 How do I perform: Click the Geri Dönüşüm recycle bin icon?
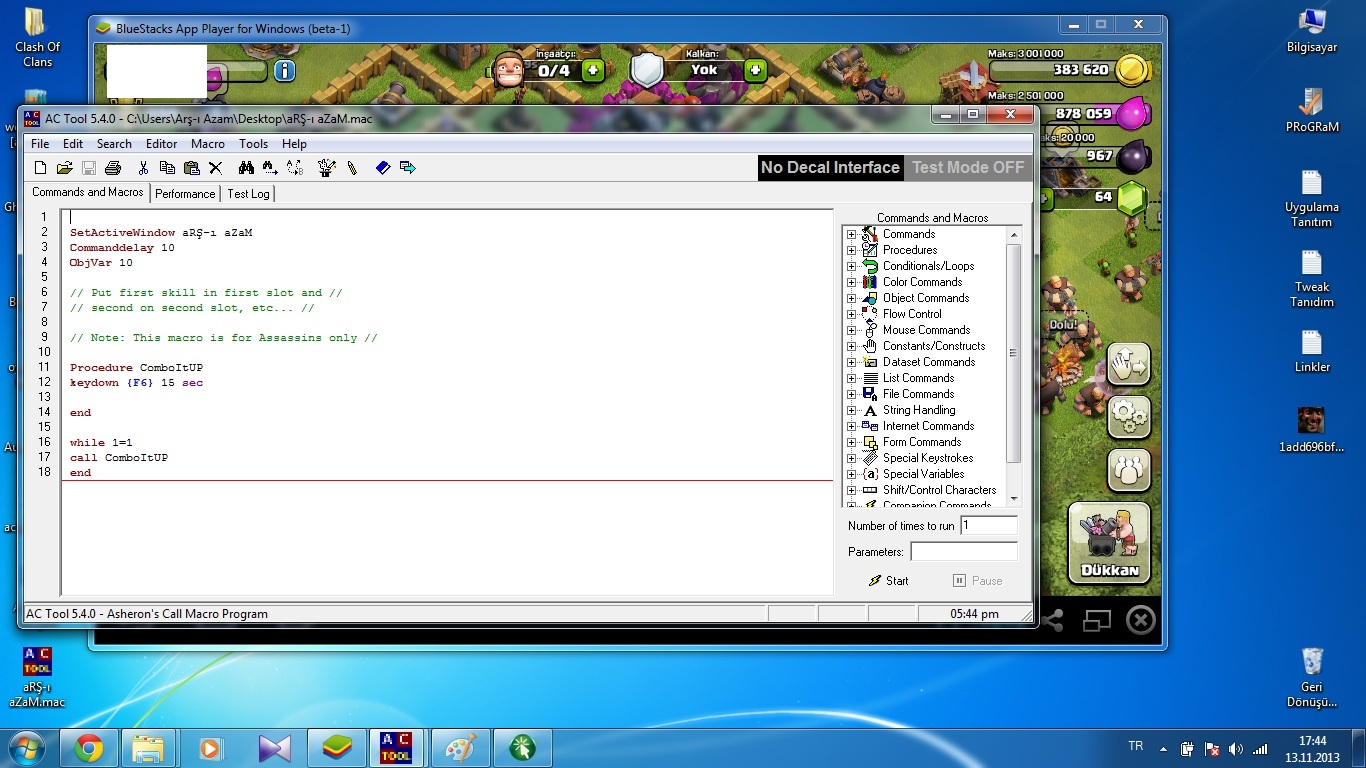click(1312, 677)
